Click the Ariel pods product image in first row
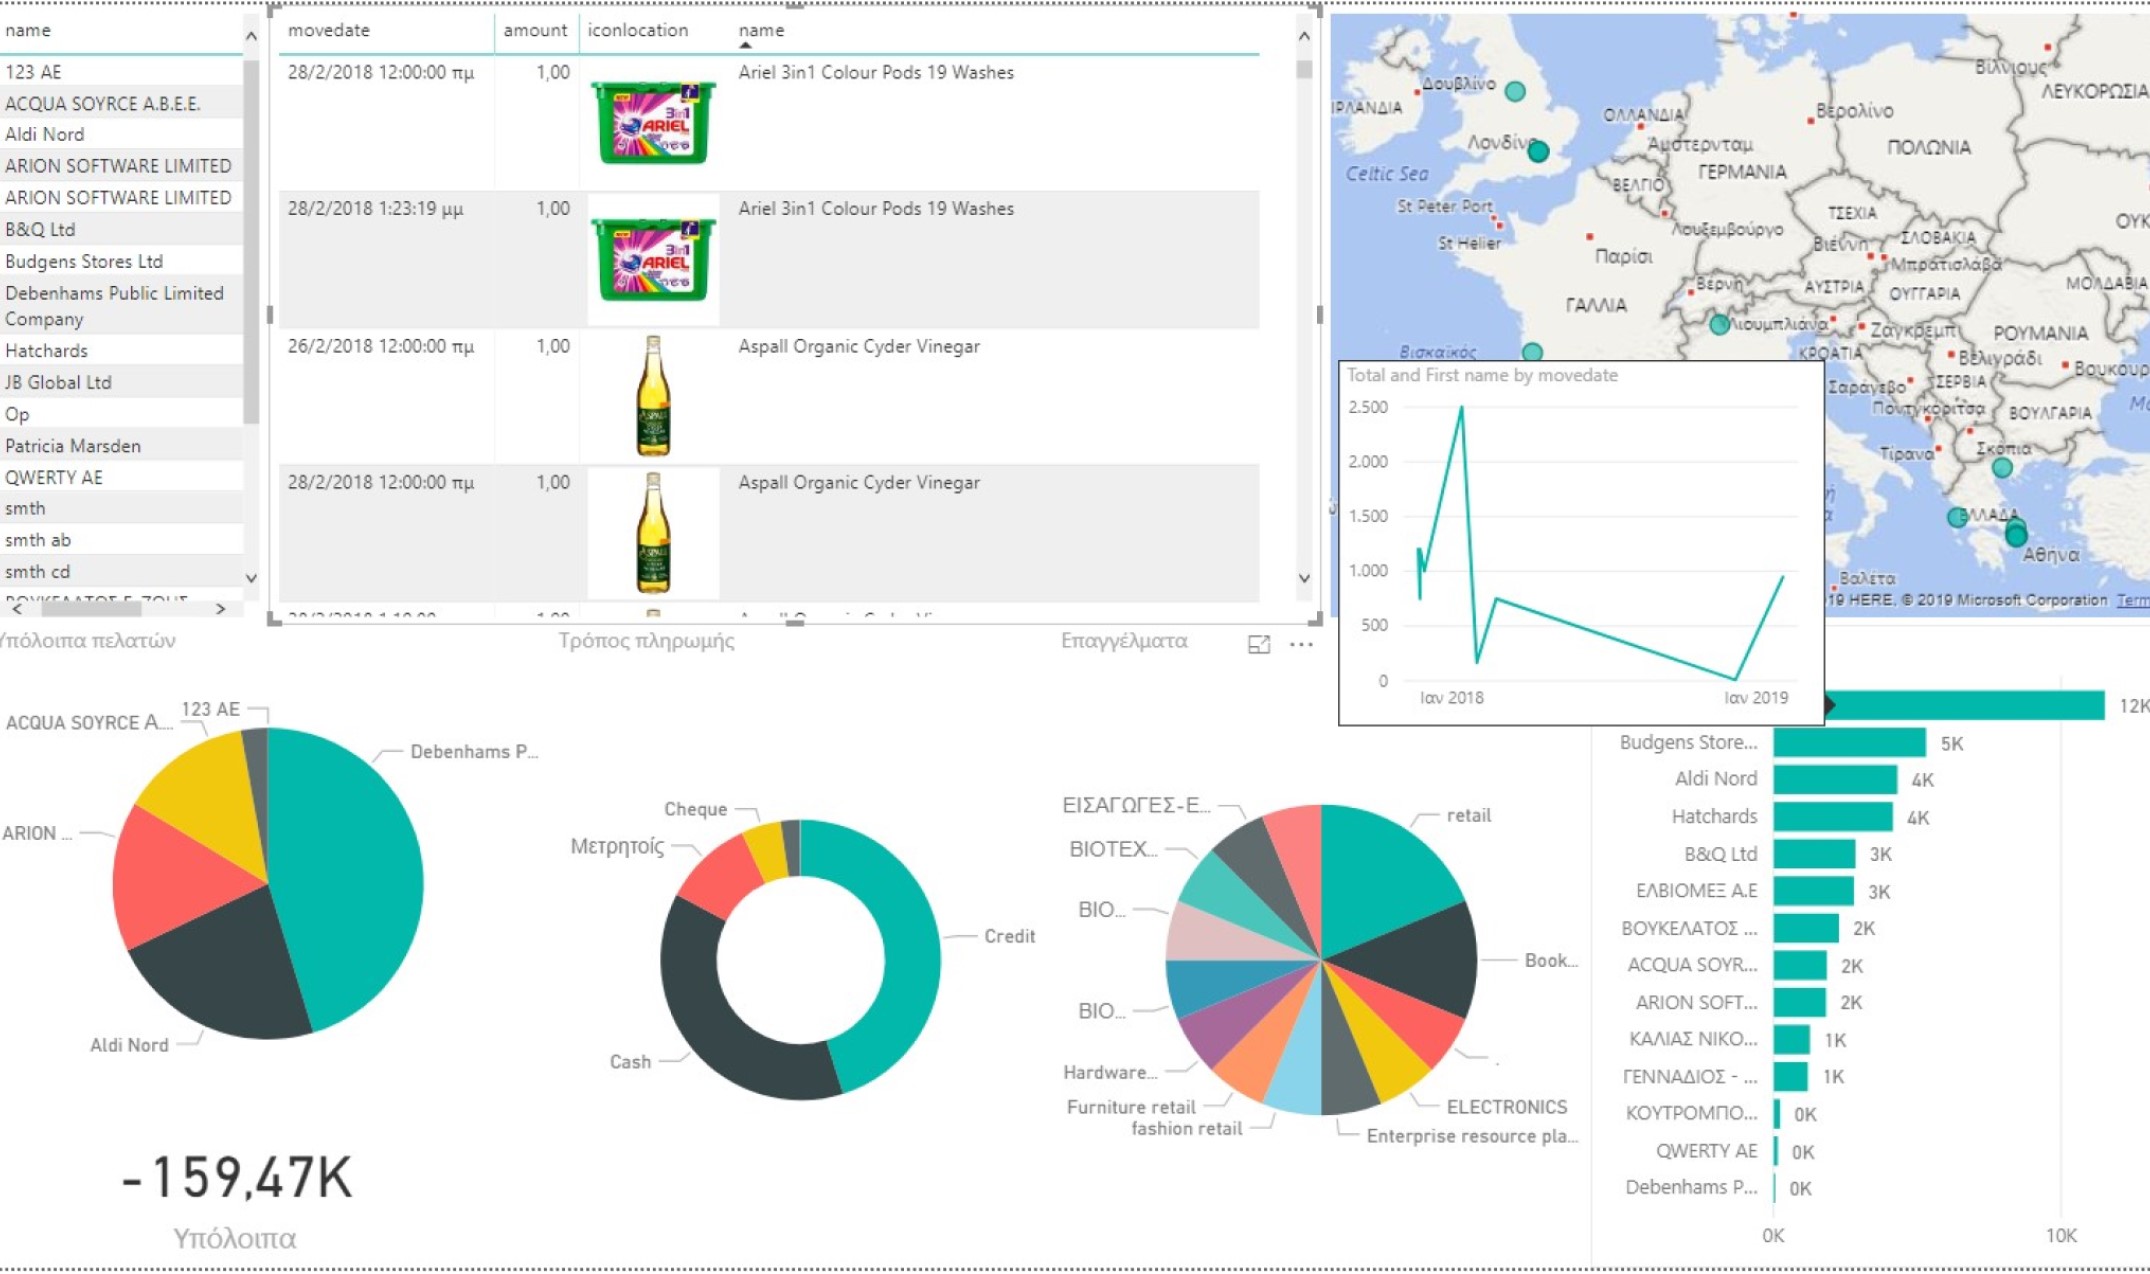This screenshot has width=2150, height=1274. point(653,123)
